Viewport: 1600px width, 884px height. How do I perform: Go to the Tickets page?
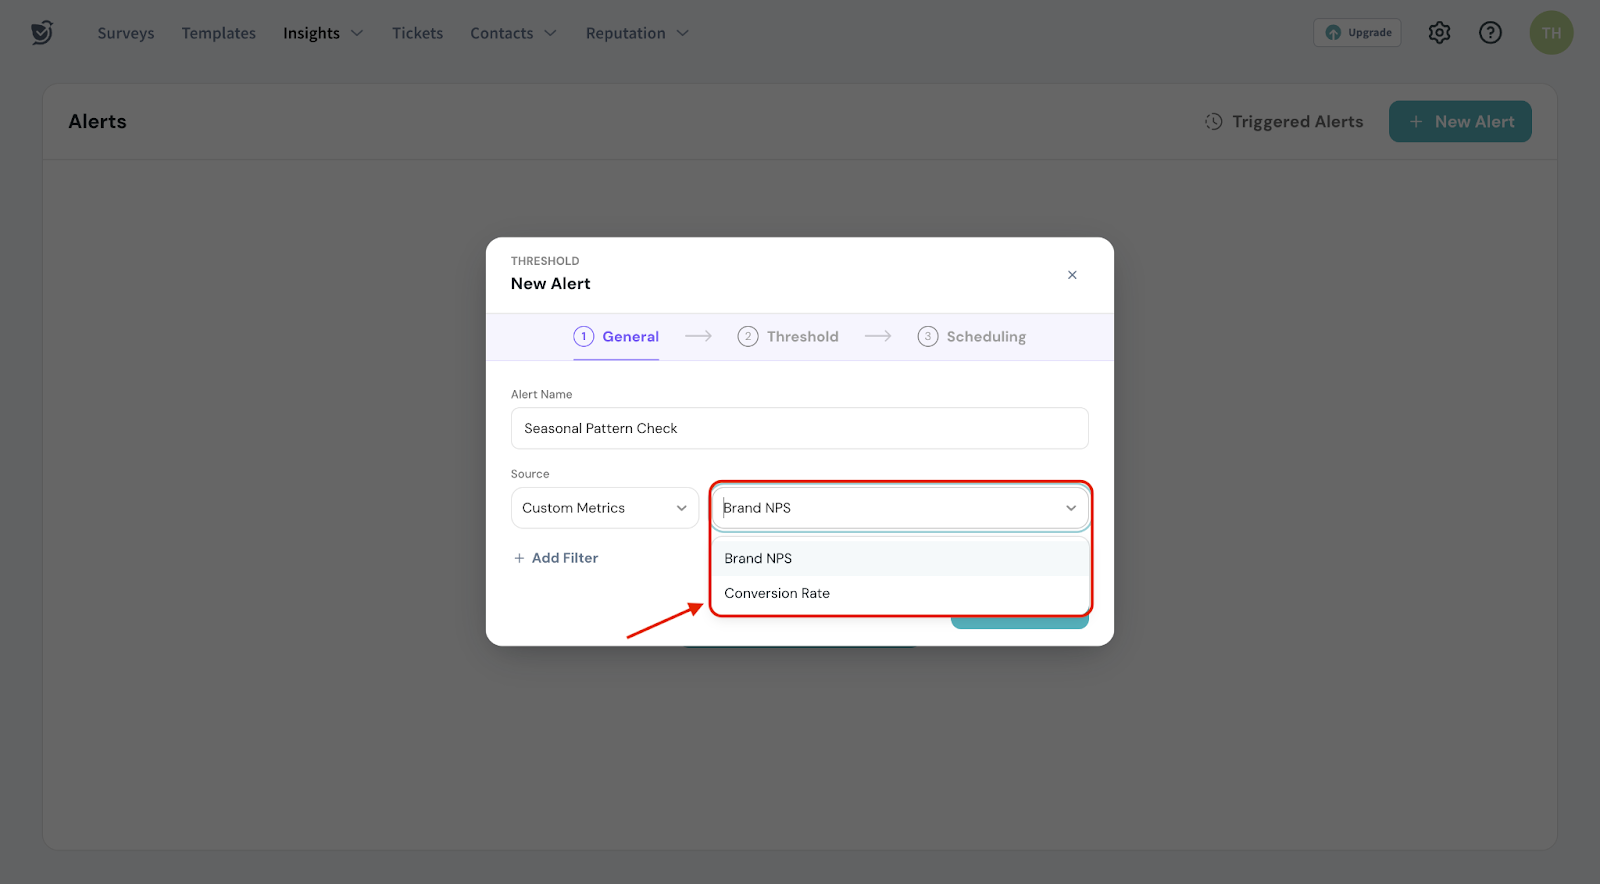click(417, 33)
